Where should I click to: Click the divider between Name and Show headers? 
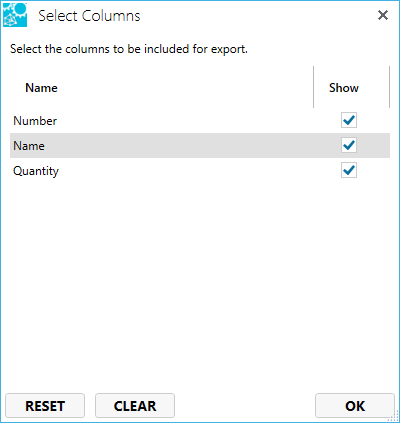point(313,87)
